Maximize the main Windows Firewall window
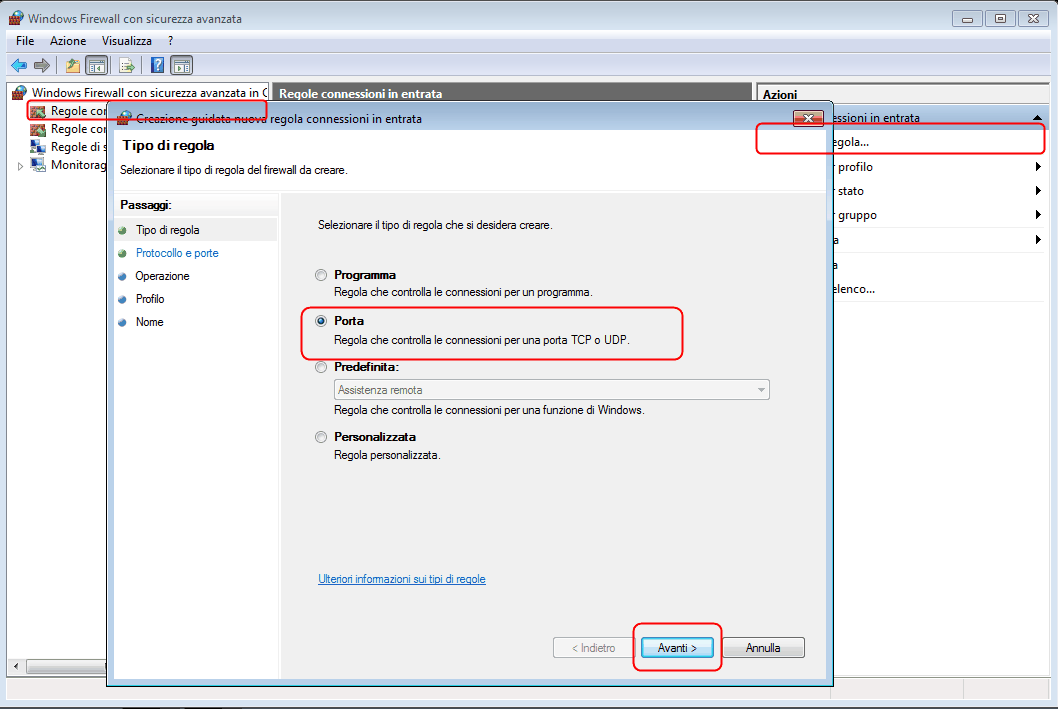 click(x=1001, y=19)
